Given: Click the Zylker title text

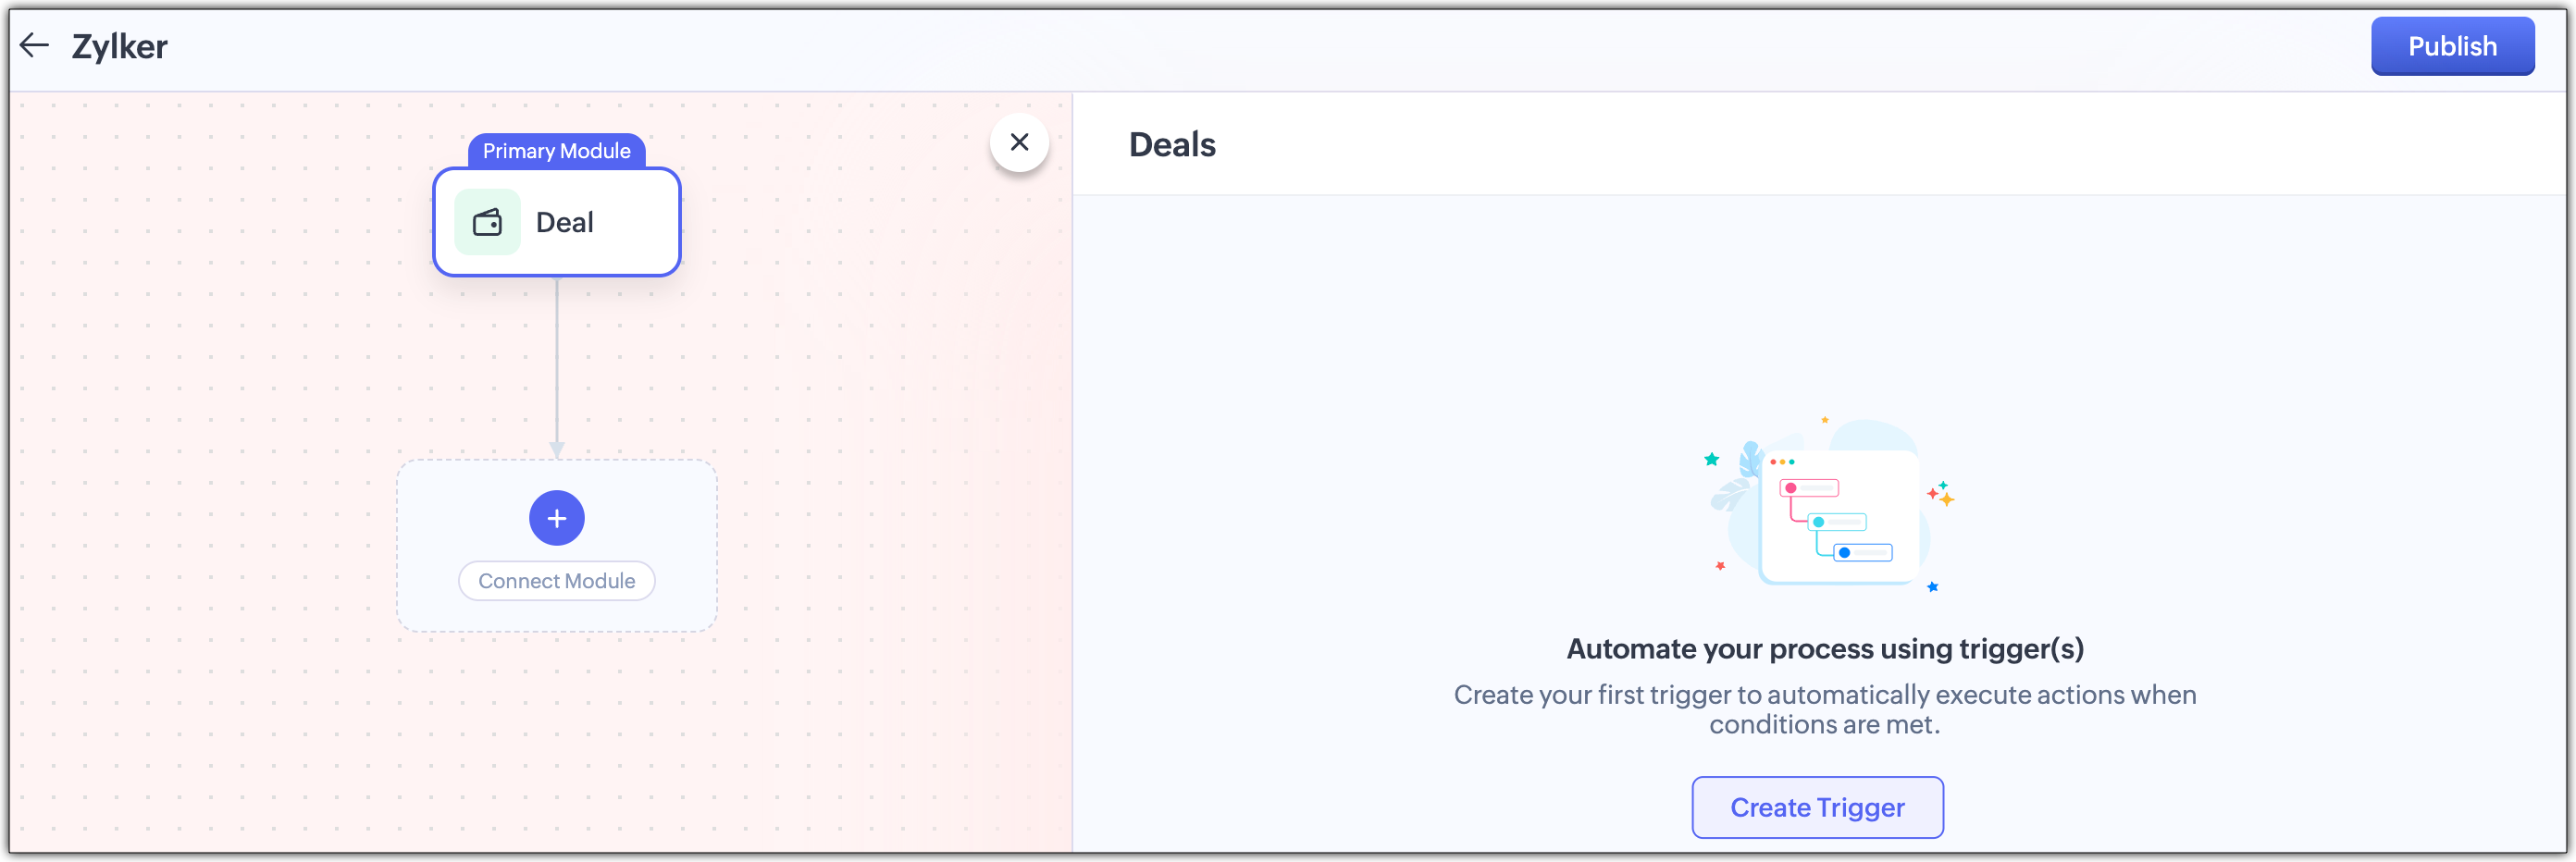Looking at the screenshot, I should tap(119, 46).
